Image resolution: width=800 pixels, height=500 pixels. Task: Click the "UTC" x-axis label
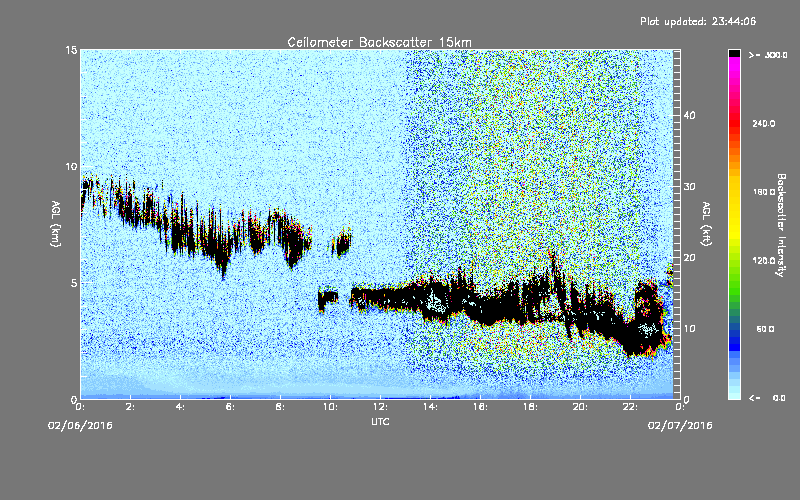(x=380, y=421)
